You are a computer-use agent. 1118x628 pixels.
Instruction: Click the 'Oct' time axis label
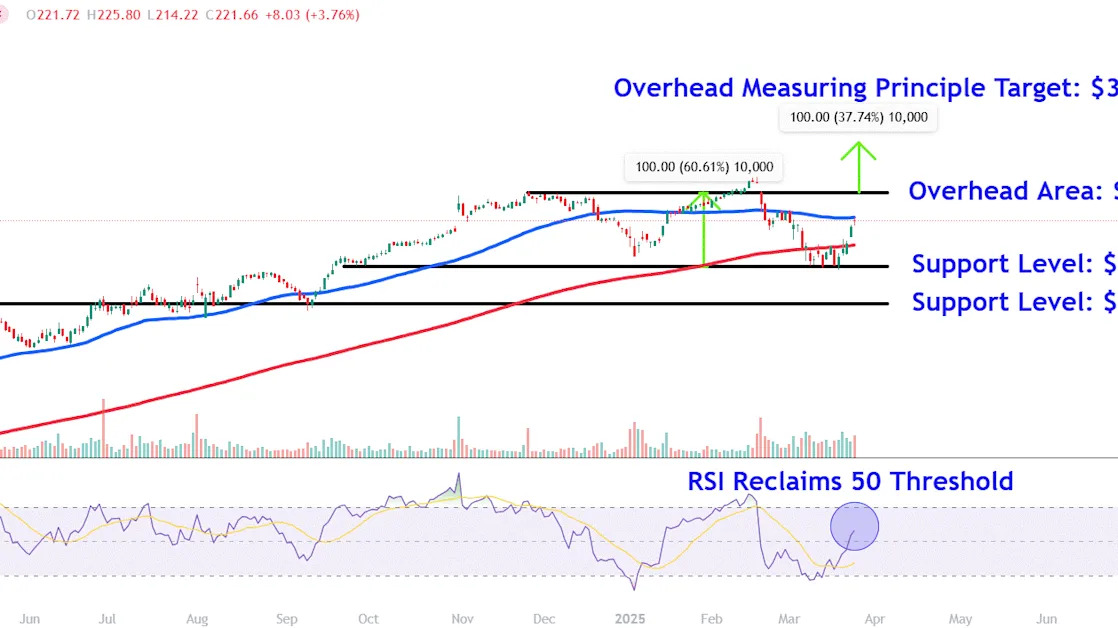(368, 619)
